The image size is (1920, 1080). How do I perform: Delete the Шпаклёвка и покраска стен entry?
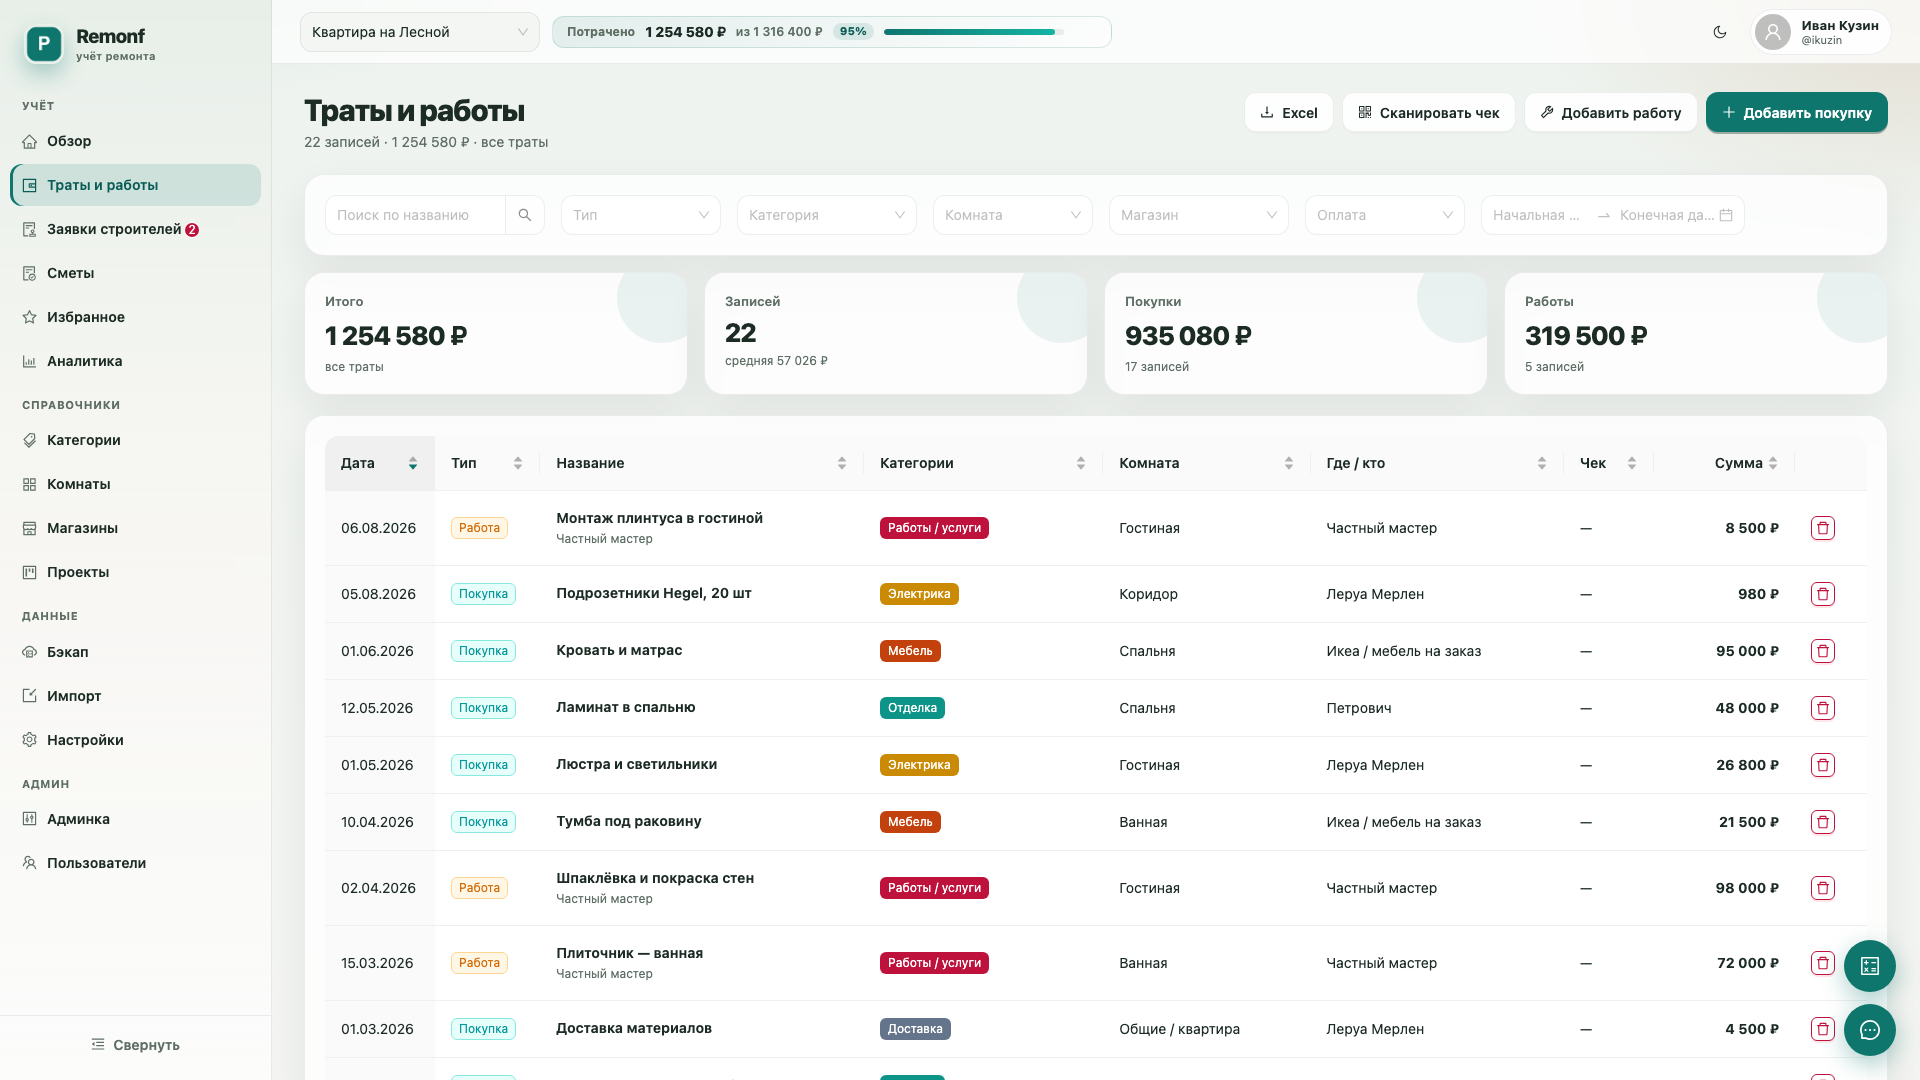[x=1823, y=888]
